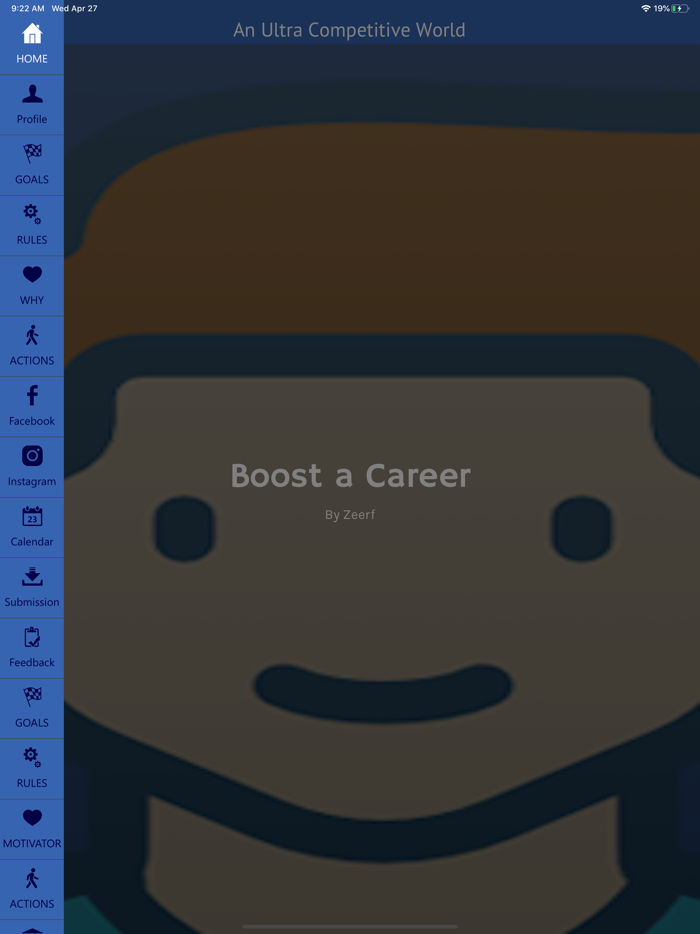Image resolution: width=700 pixels, height=934 pixels.
Task: Tap the MOTIVATOR heart icon
Action: pyautogui.click(x=32, y=818)
